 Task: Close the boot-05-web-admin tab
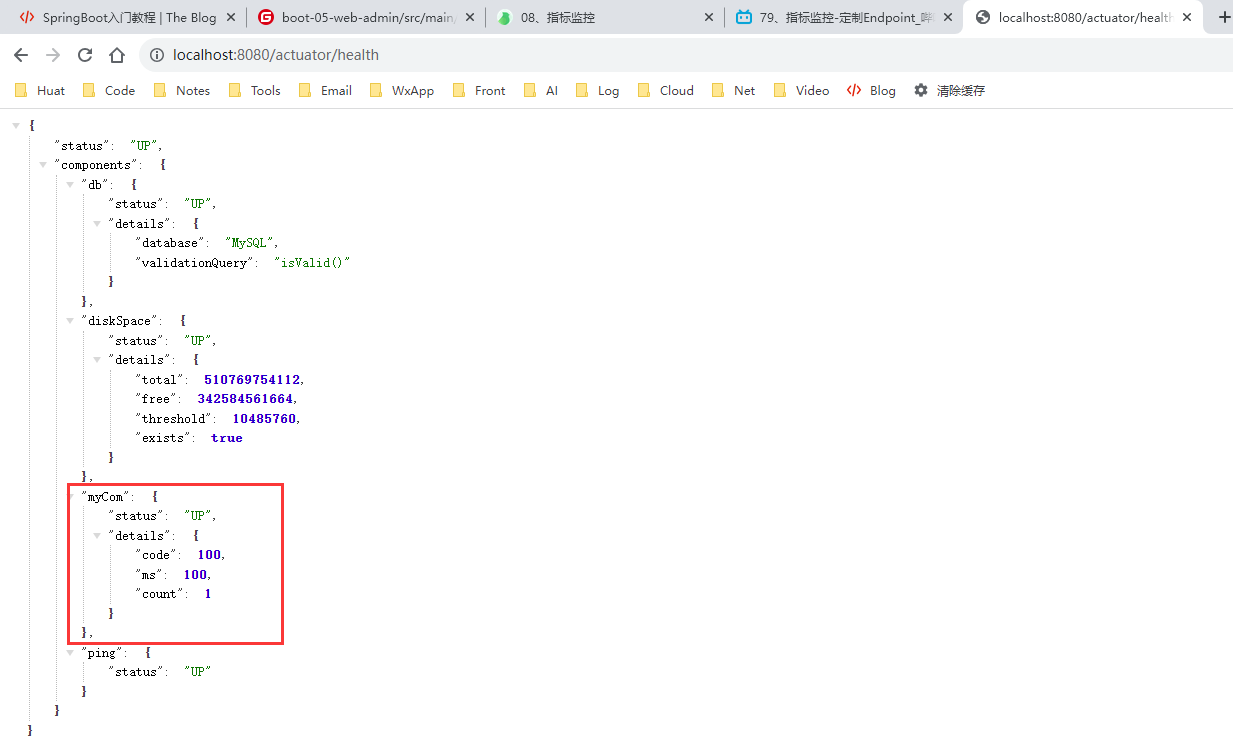click(470, 17)
